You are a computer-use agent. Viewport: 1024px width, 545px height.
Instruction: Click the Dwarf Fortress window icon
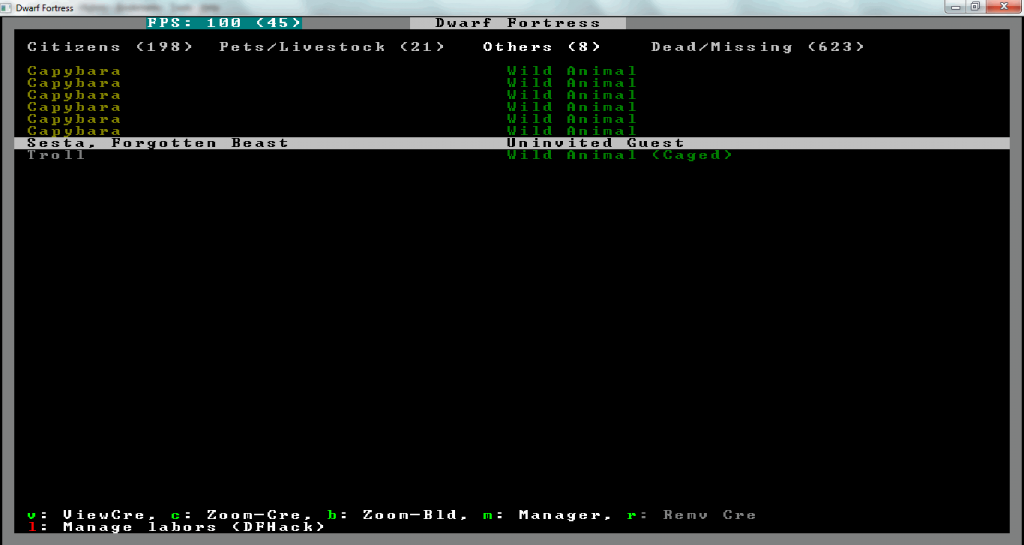pos(8,8)
